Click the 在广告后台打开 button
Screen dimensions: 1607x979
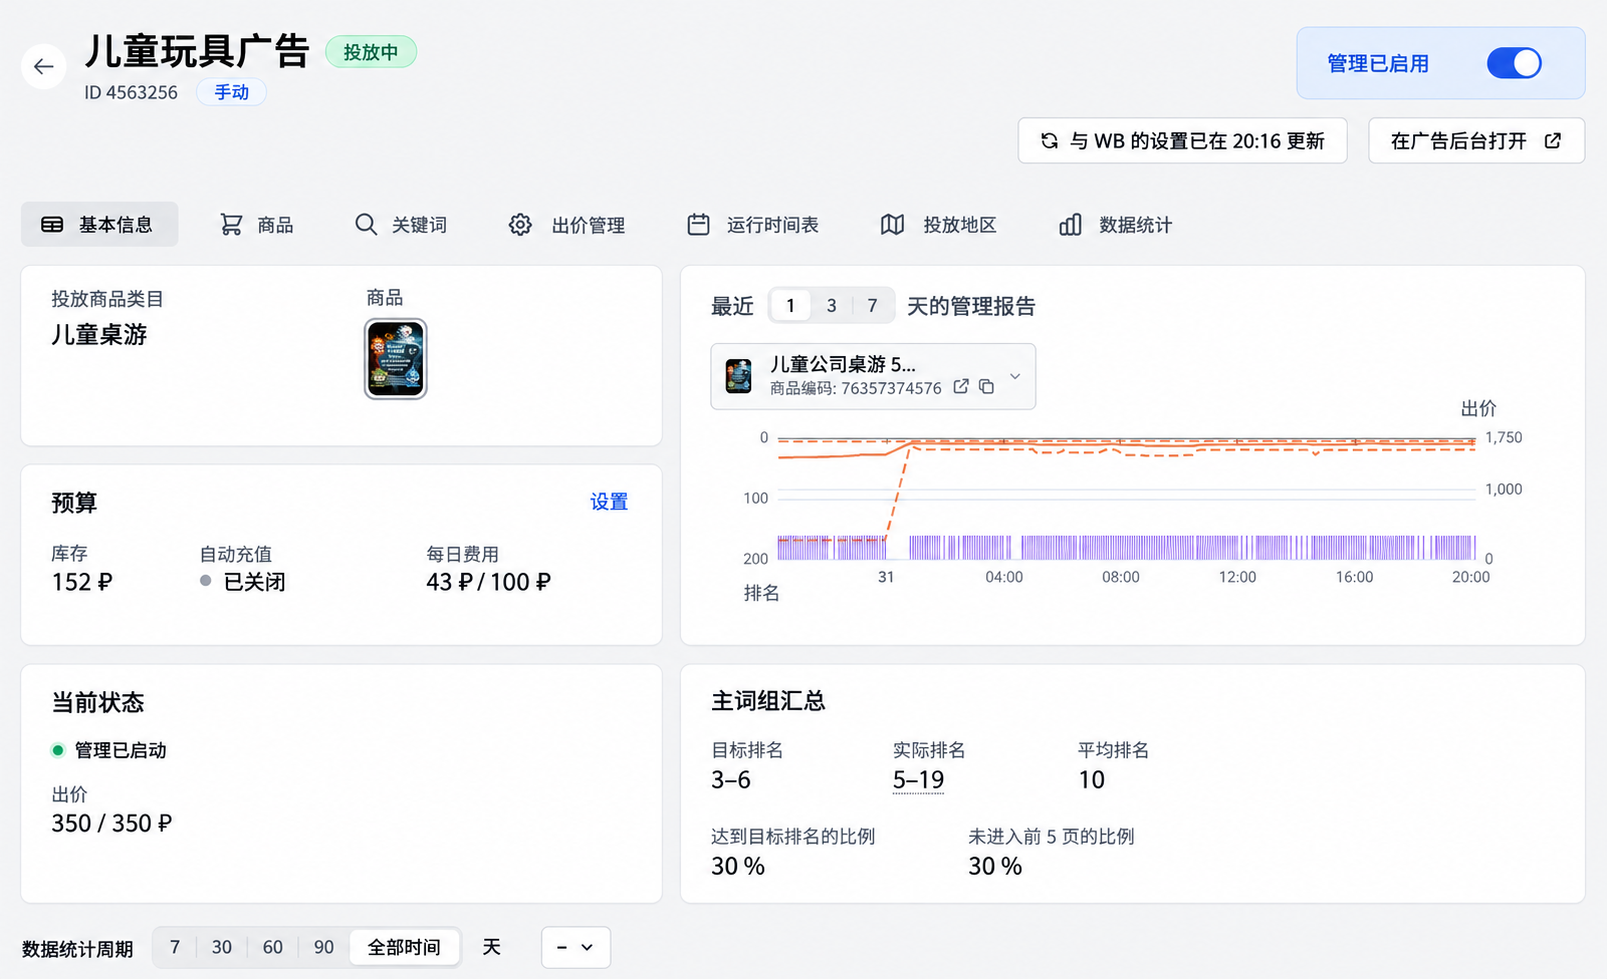point(1476,141)
